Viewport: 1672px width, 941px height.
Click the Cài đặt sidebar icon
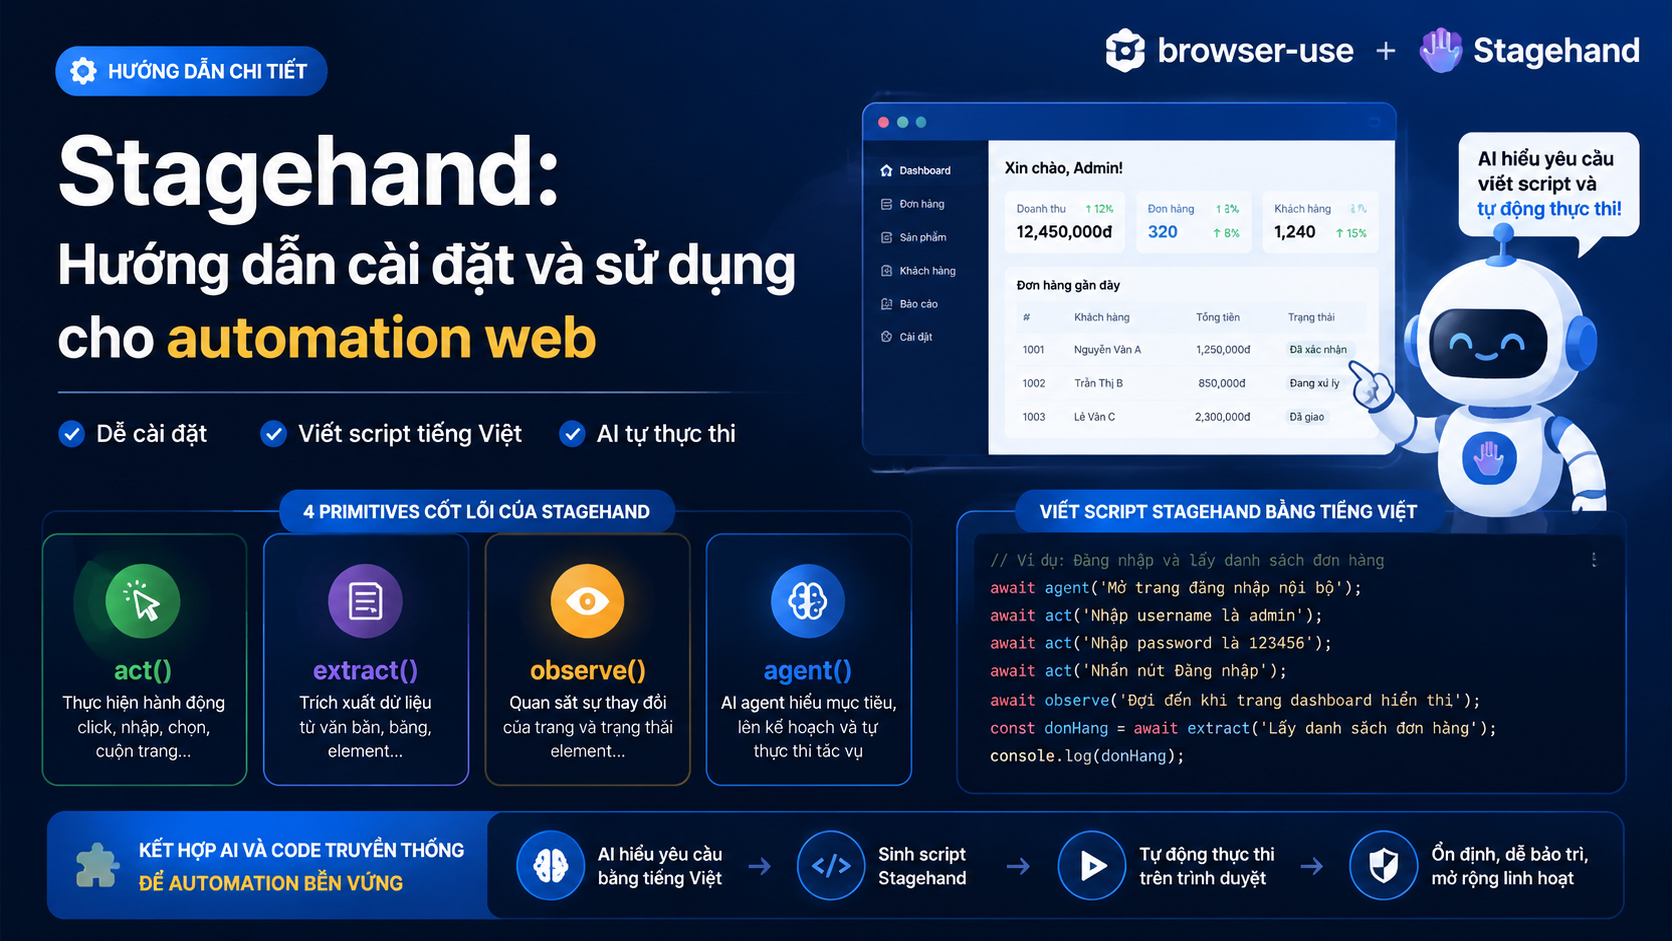pyautogui.click(x=886, y=337)
